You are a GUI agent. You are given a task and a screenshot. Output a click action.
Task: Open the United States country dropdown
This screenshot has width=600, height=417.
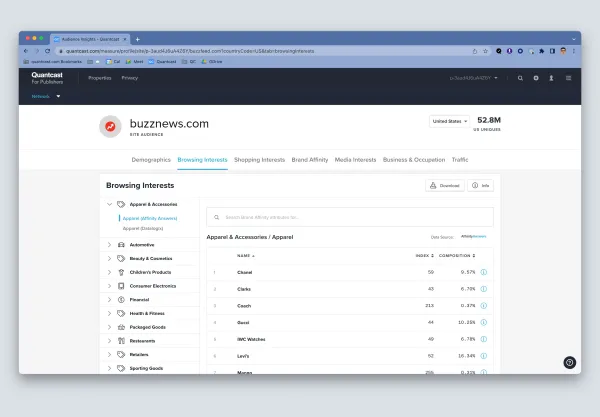[449, 121]
